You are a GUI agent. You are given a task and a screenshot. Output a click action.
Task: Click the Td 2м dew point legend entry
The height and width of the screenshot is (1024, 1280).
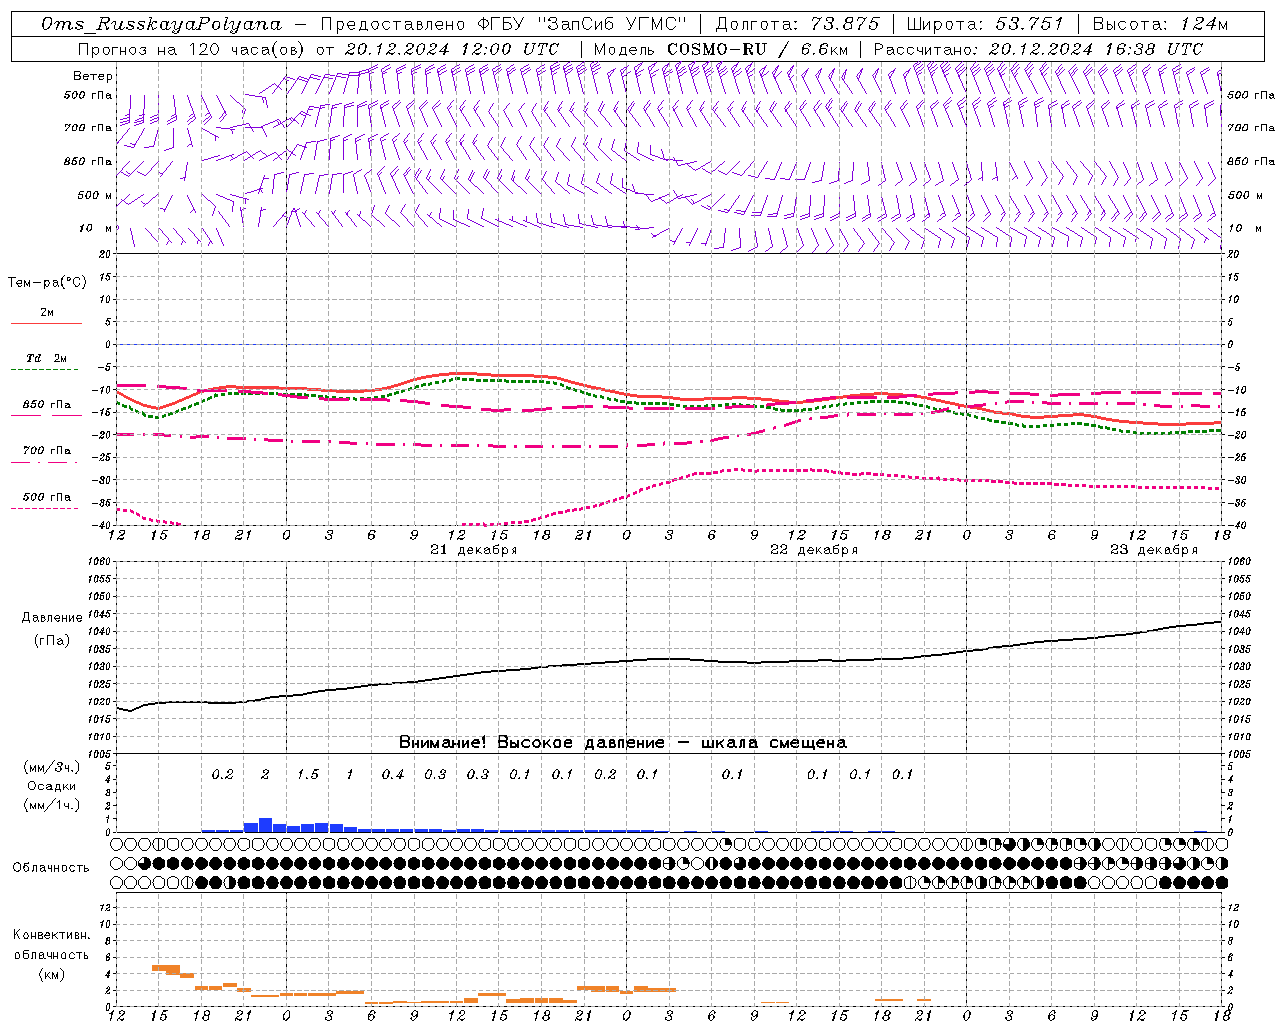pyautogui.click(x=46, y=358)
